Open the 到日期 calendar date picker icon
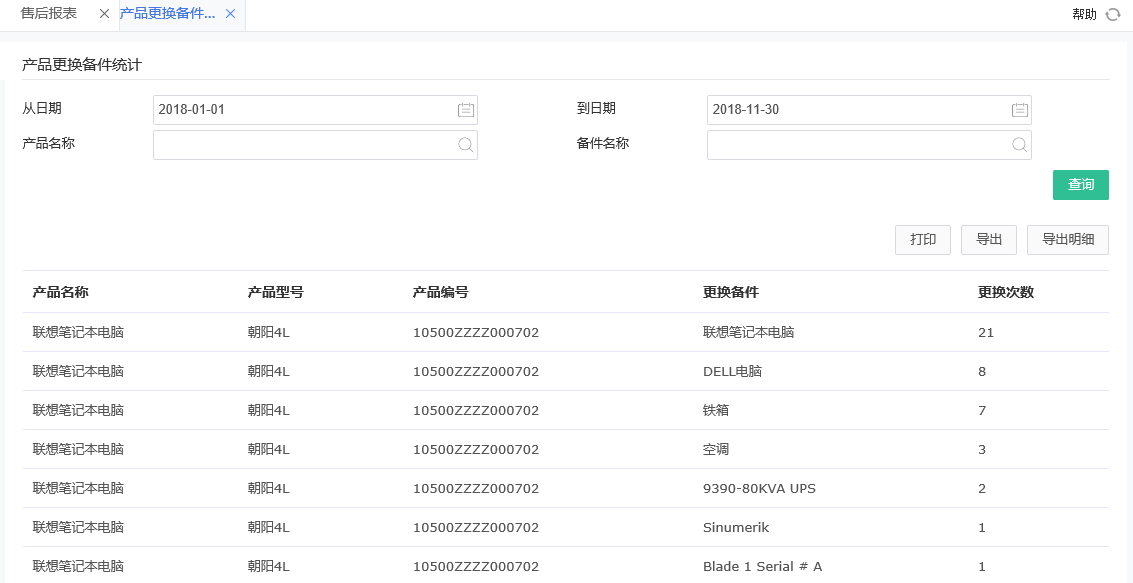Image resolution: width=1133 pixels, height=583 pixels. tap(1019, 110)
